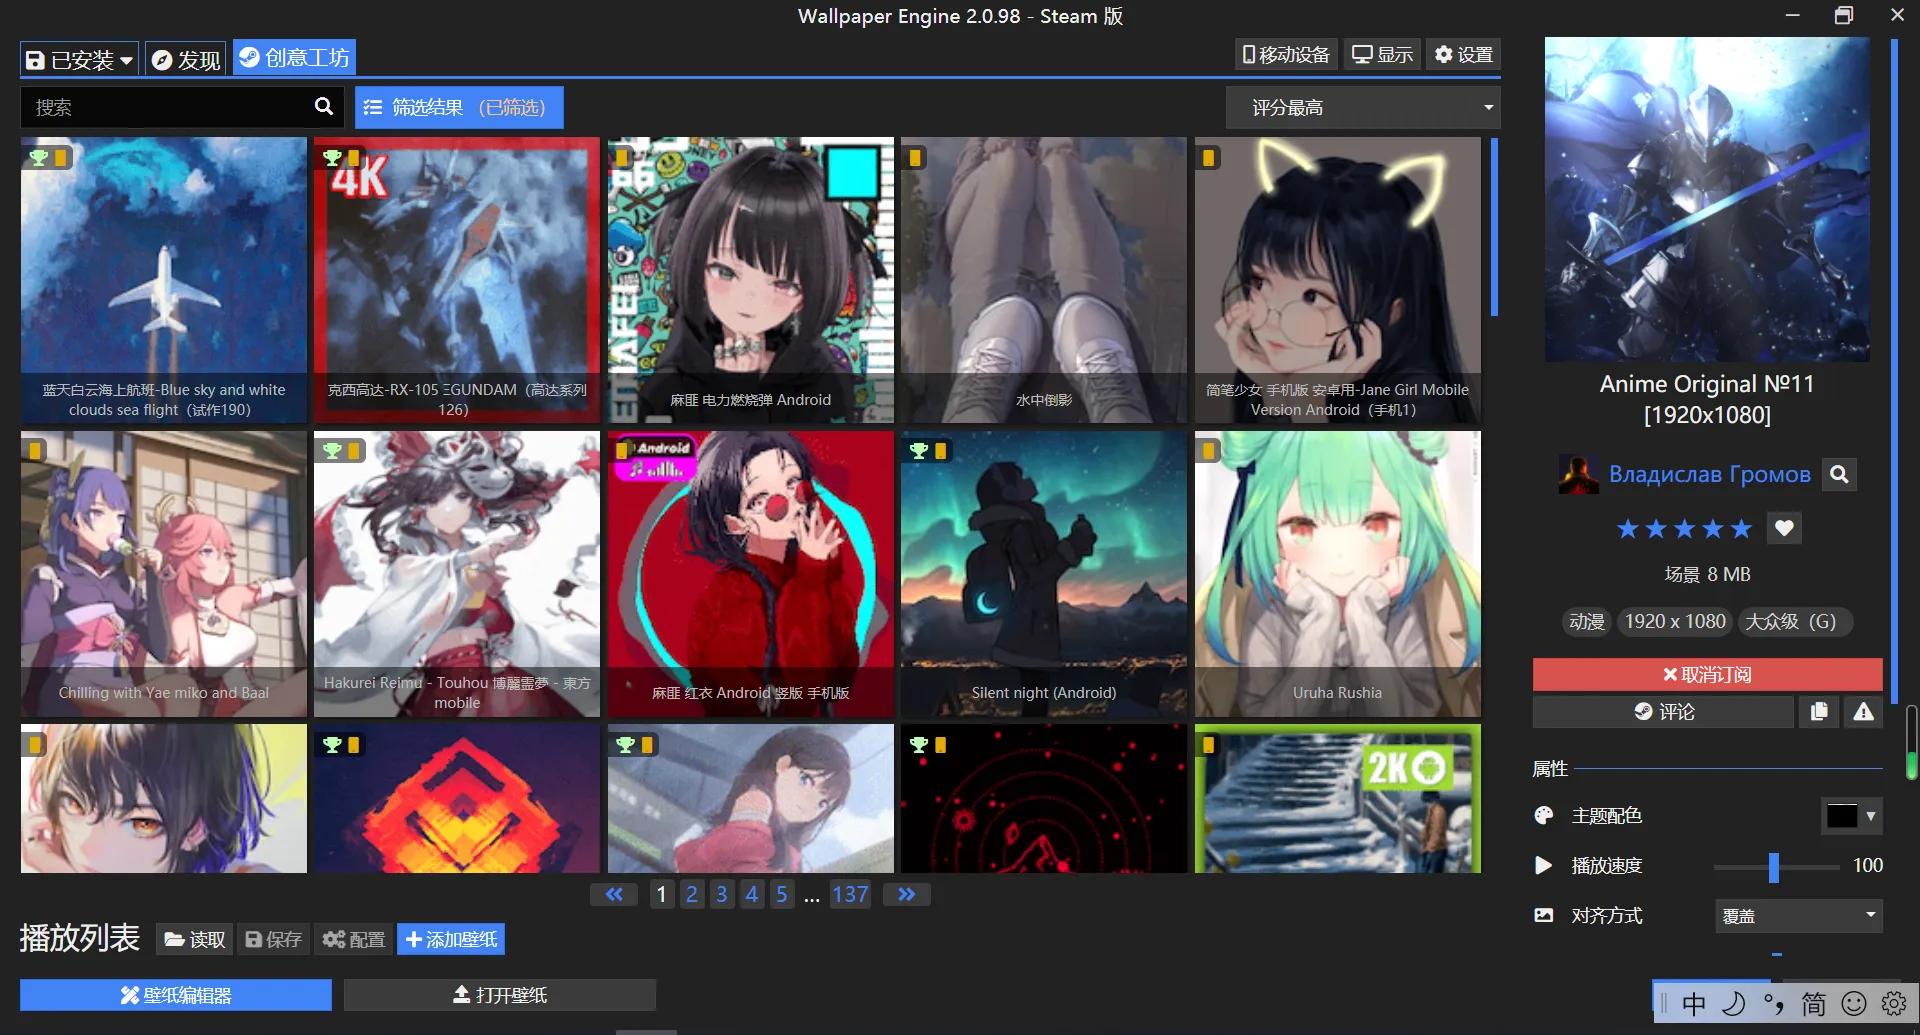Screen dimensions: 1920x1035
Task: Select the 水中倒影 wallpaper
Action: (x=1044, y=280)
